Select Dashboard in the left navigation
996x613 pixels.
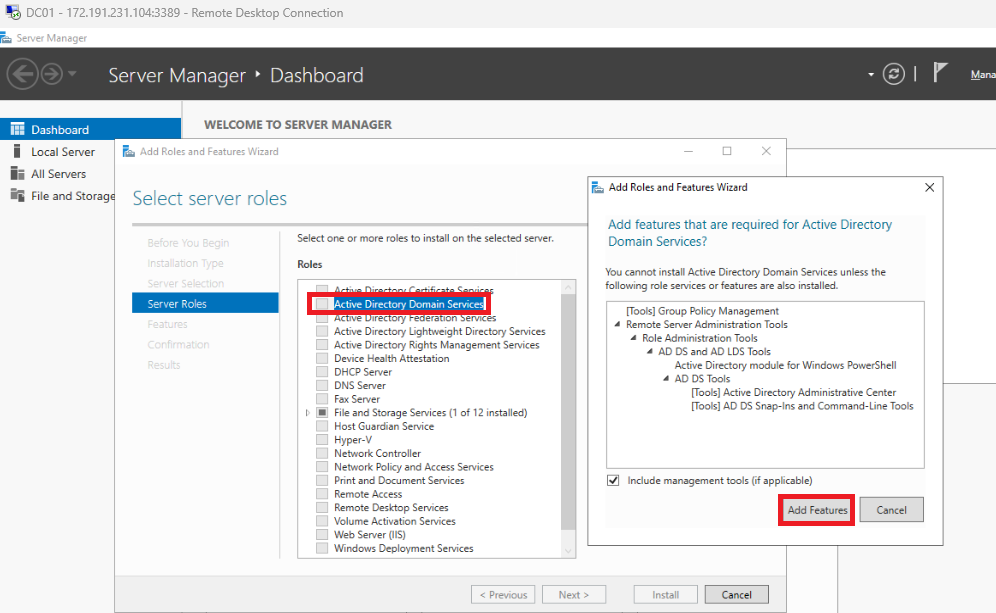[x=90, y=129]
